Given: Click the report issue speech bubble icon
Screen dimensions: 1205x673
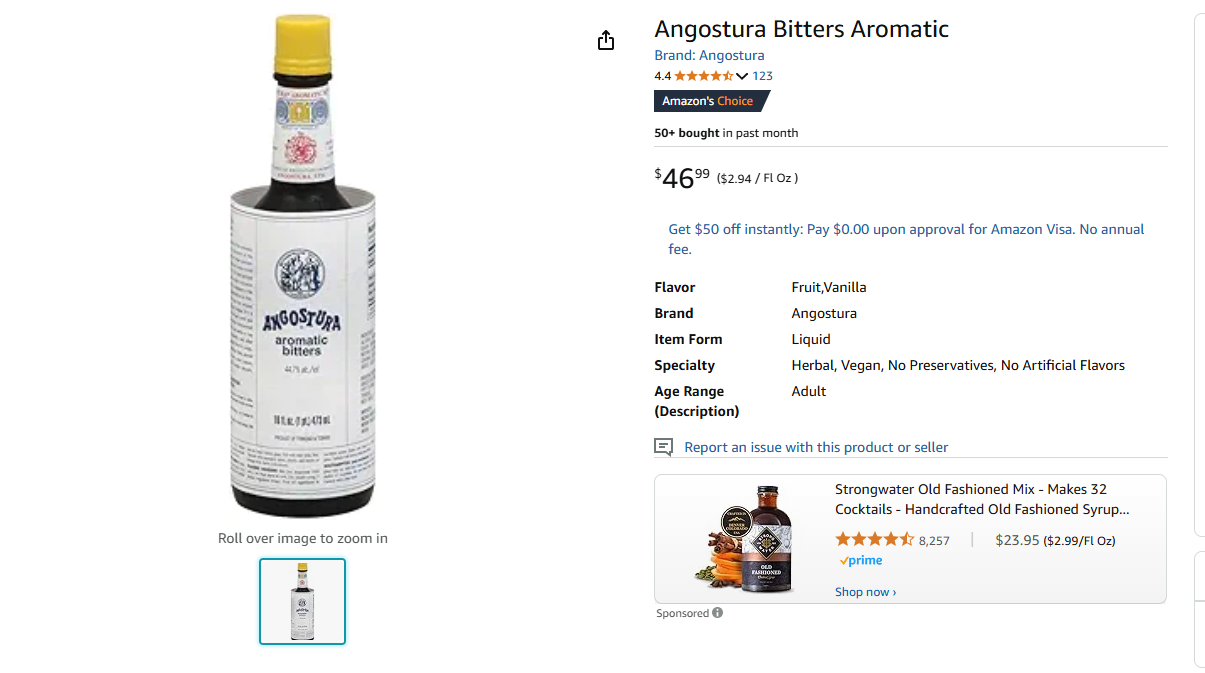Looking at the screenshot, I should [663, 447].
